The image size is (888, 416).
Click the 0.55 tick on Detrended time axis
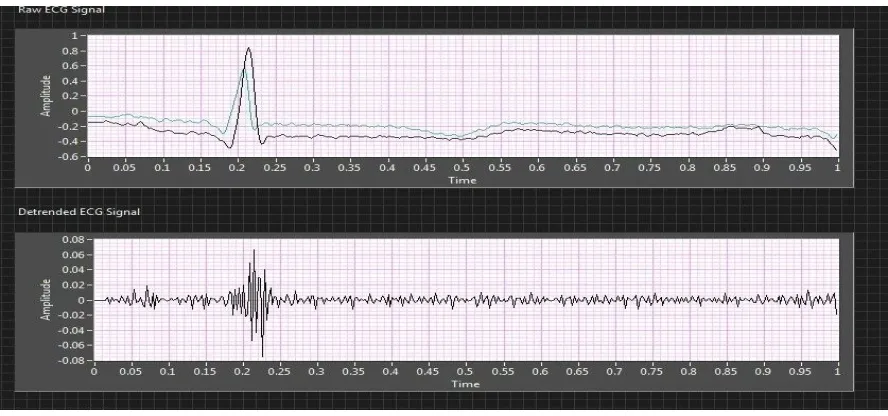(503, 371)
